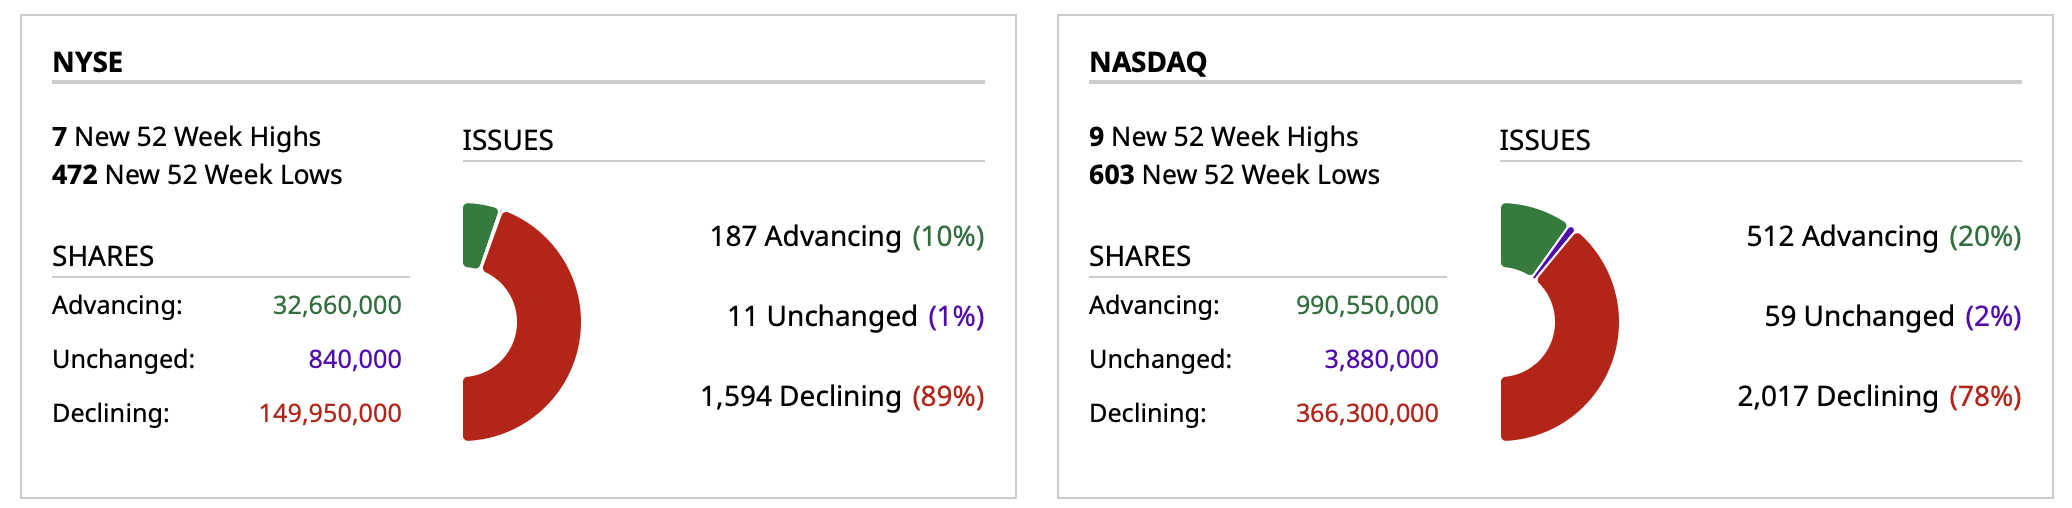Click NASDAQ declining shares value 366,300,000

(1367, 413)
